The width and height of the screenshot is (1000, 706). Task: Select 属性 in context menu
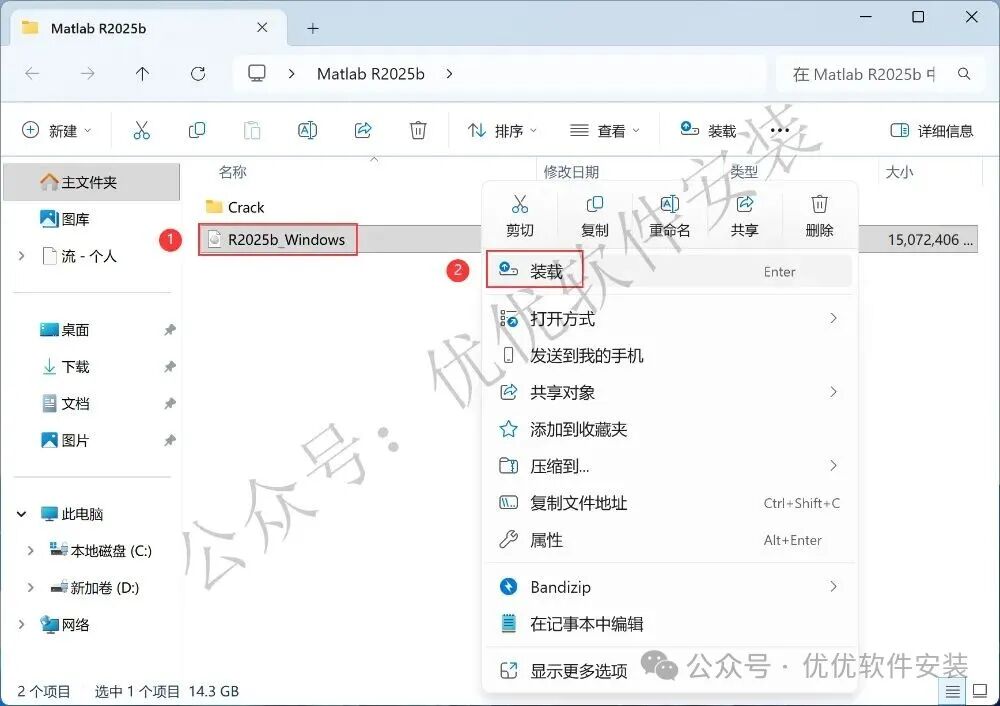pyautogui.click(x=669, y=540)
